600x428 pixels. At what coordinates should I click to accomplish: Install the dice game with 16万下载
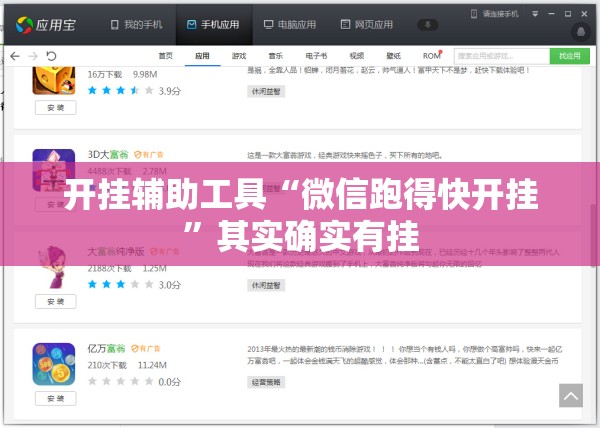coord(55,108)
